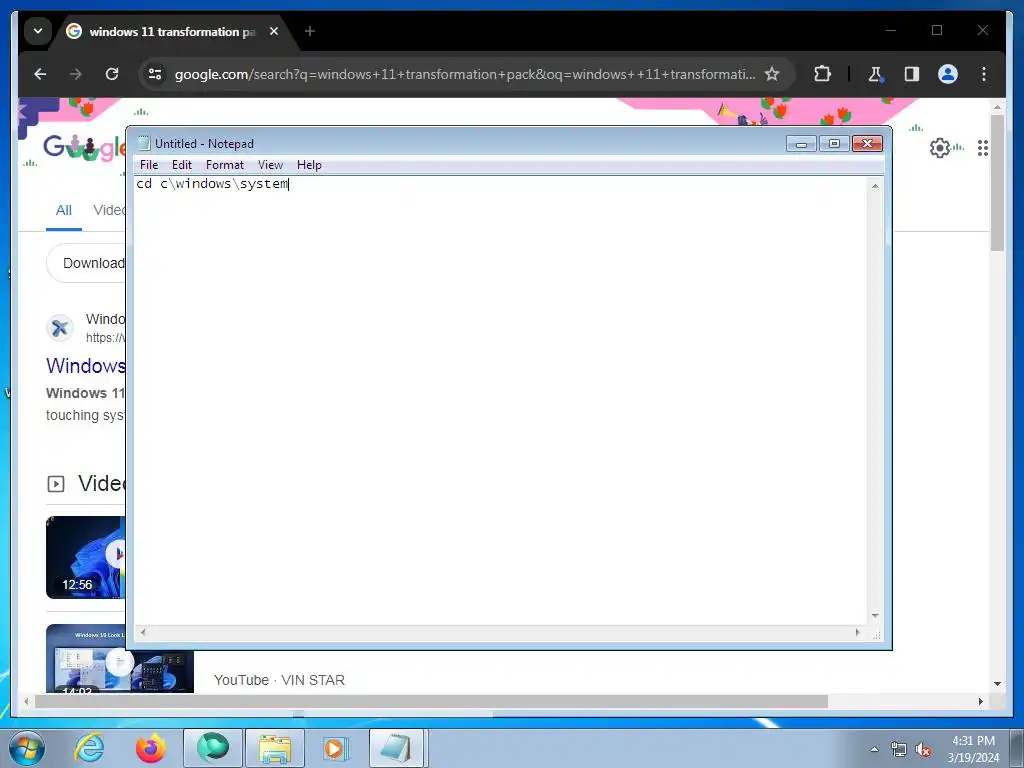Click the Chrome page vertical scrollbar
The height and width of the screenshot is (768, 1024).
click(x=997, y=183)
